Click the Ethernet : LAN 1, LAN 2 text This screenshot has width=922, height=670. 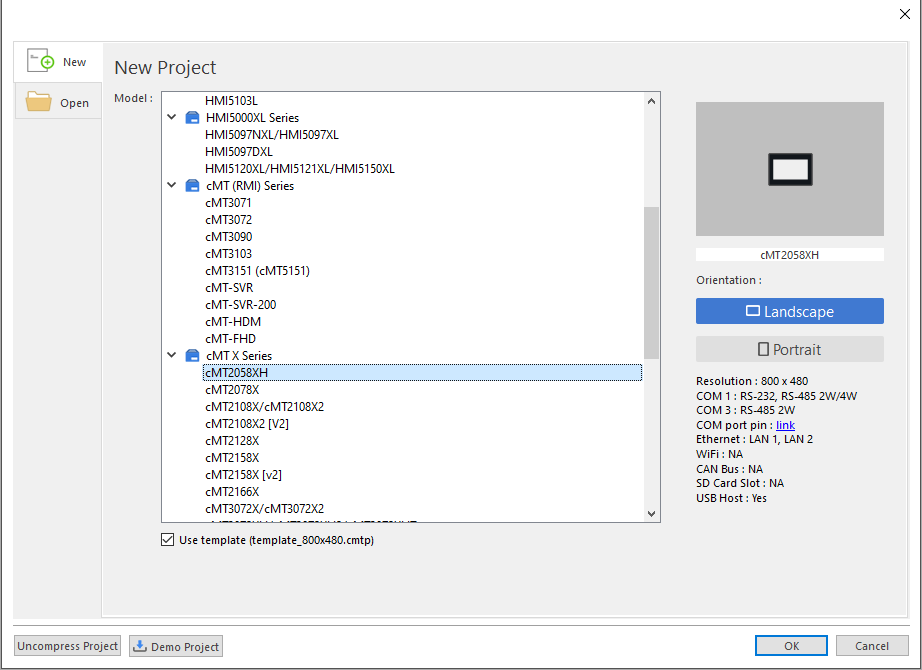pos(754,439)
